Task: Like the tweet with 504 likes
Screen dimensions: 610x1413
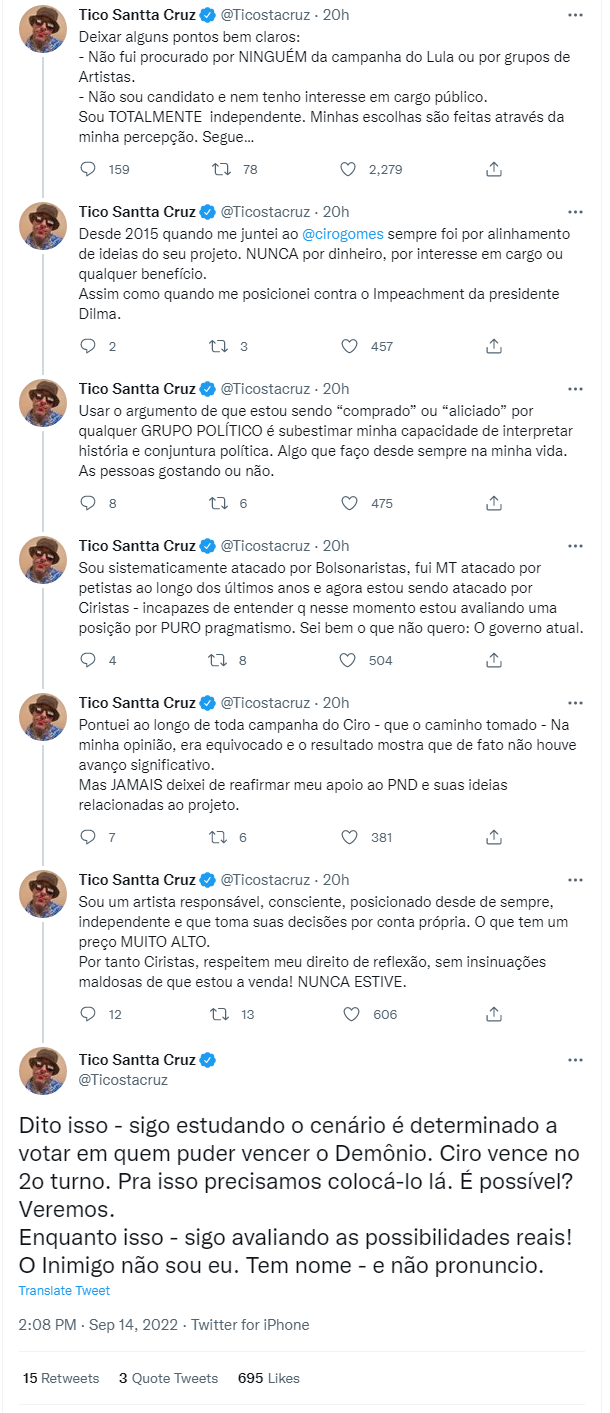Action: coord(349,660)
